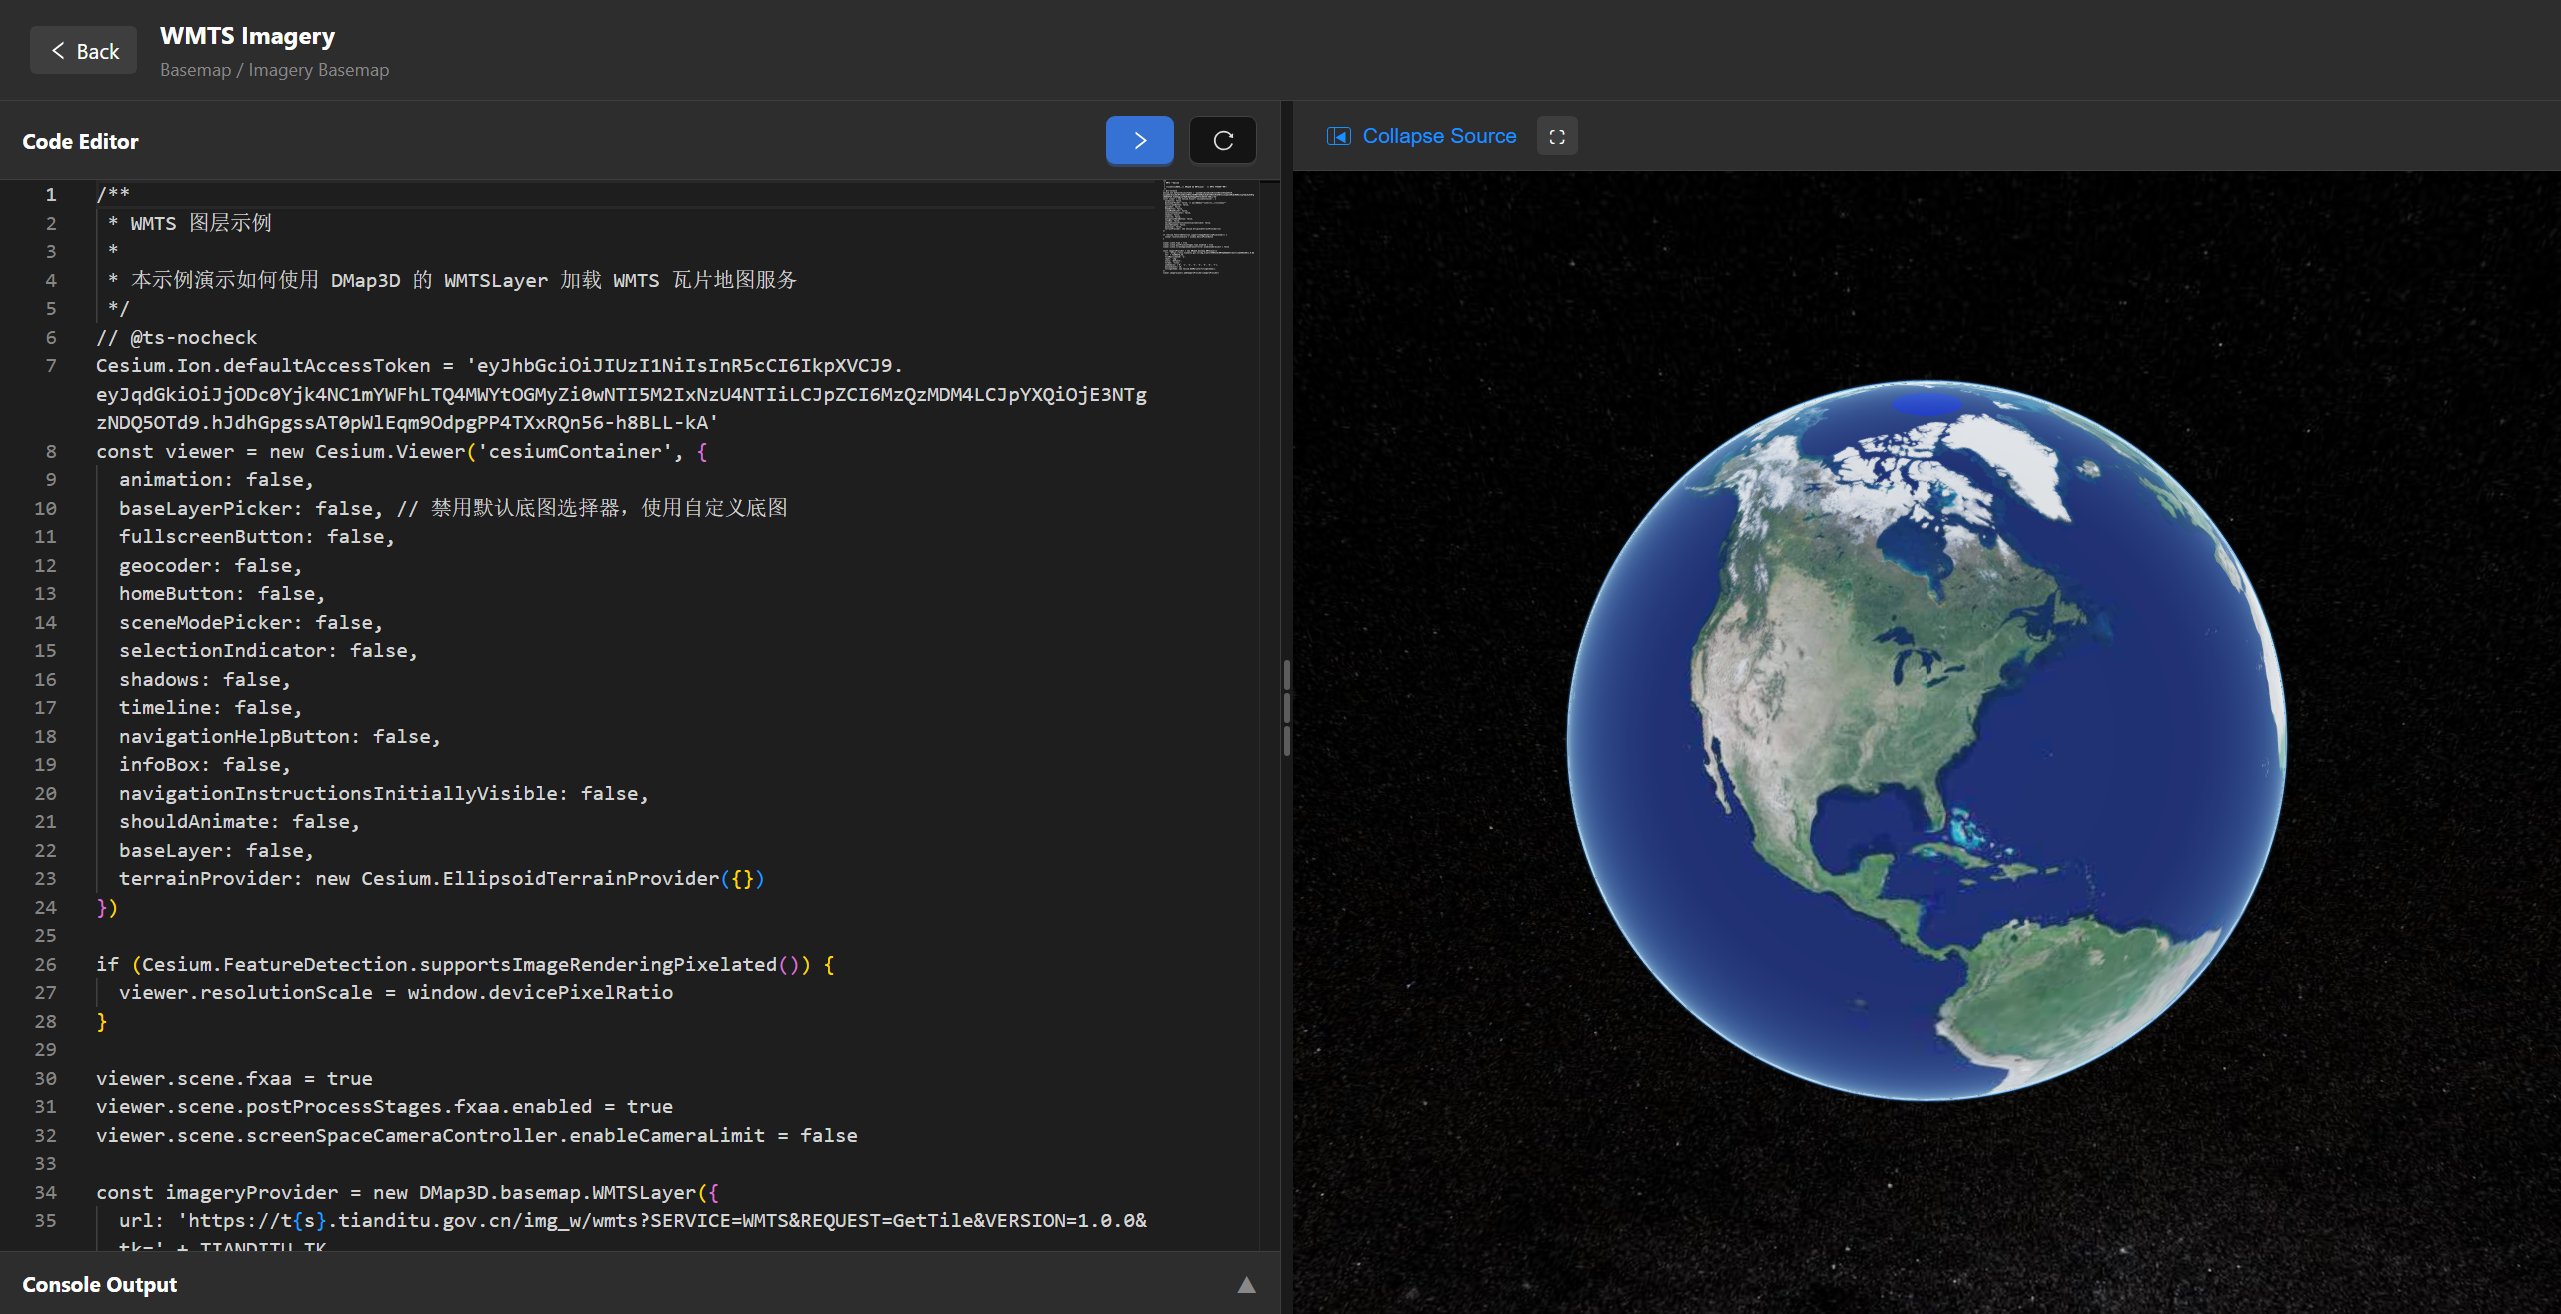Click the 'geocoder: false,' line

[x=210, y=565]
